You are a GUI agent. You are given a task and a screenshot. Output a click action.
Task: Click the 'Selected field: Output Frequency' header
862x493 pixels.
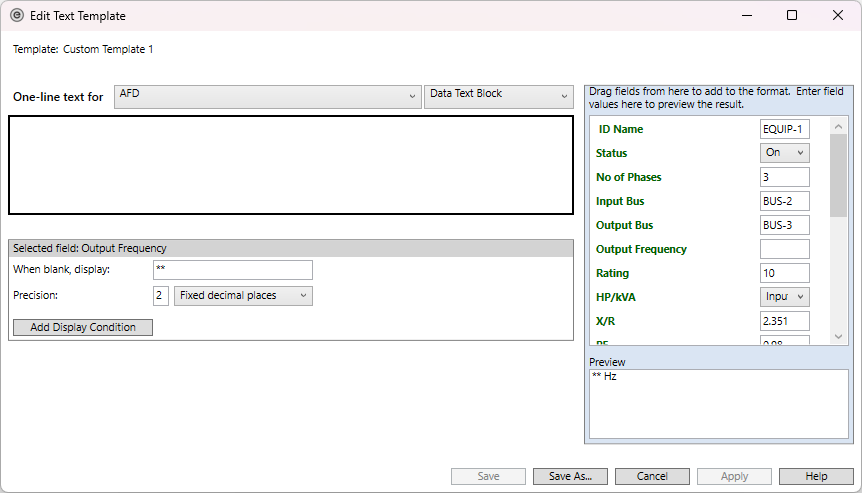coord(291,248)
